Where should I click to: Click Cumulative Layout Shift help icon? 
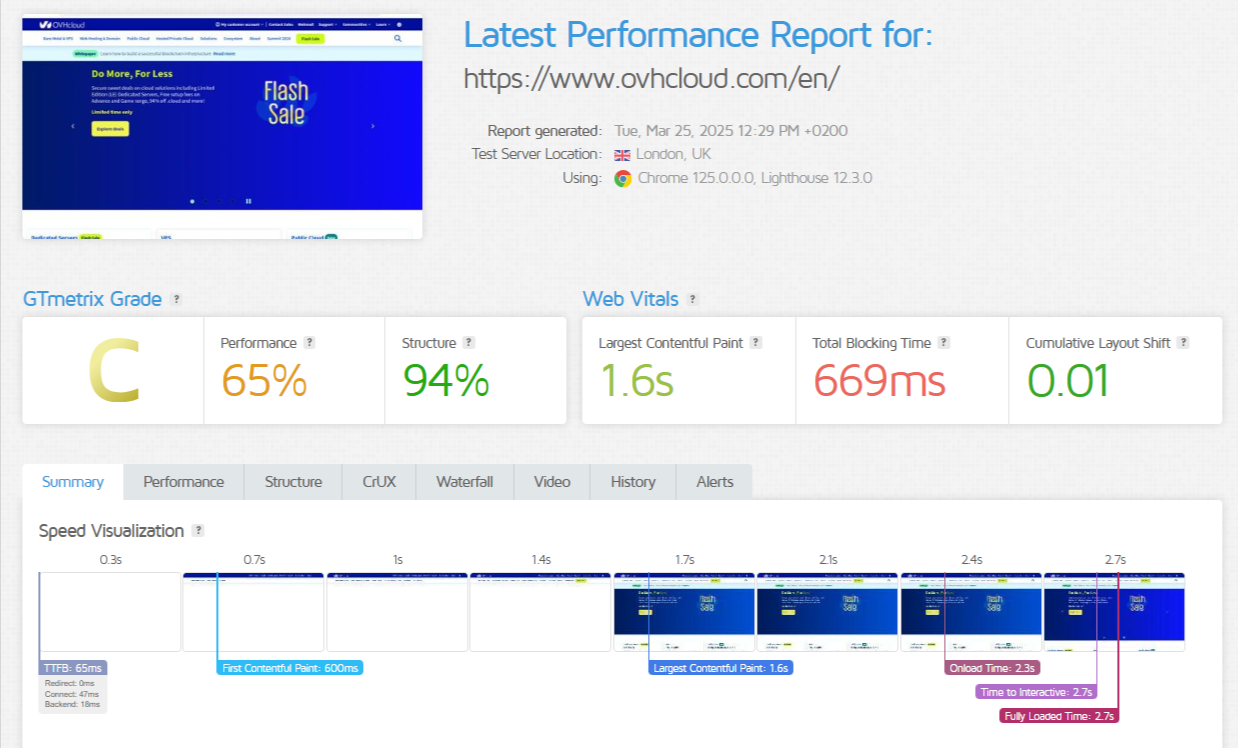click(x=1183, y=343)
